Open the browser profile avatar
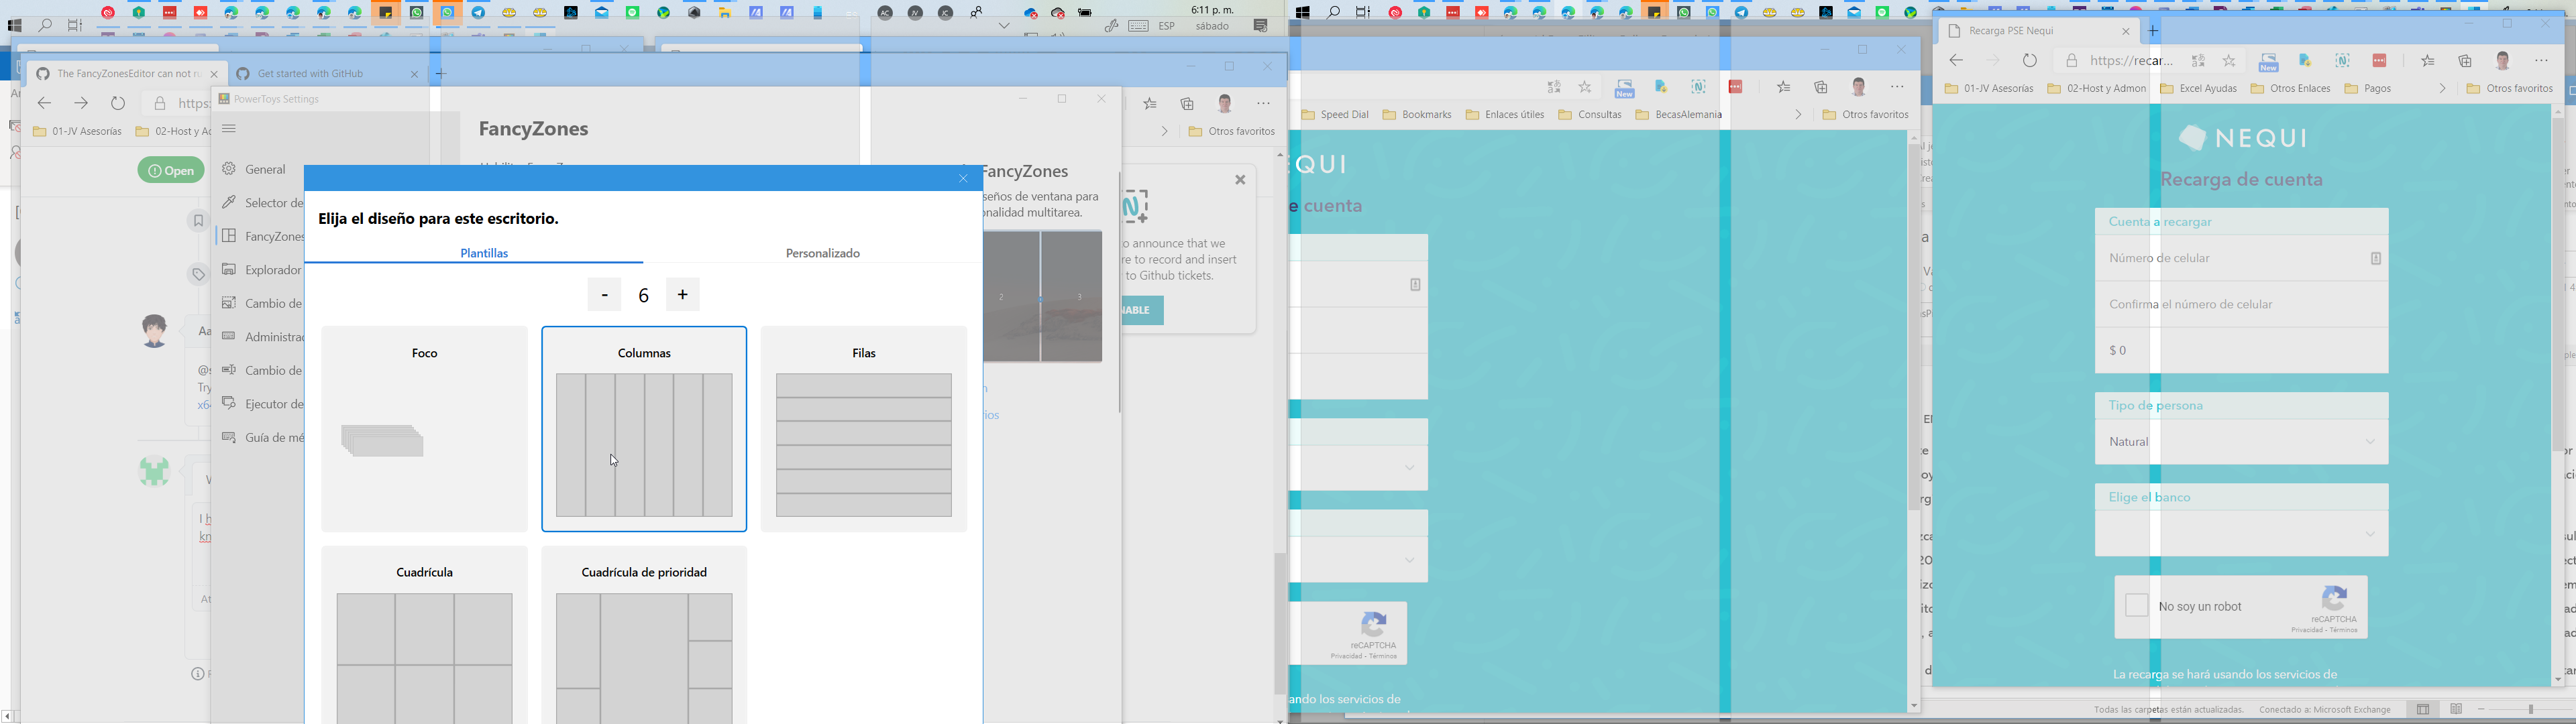This screenshot has width=2576, height=724. [2504, 61]
